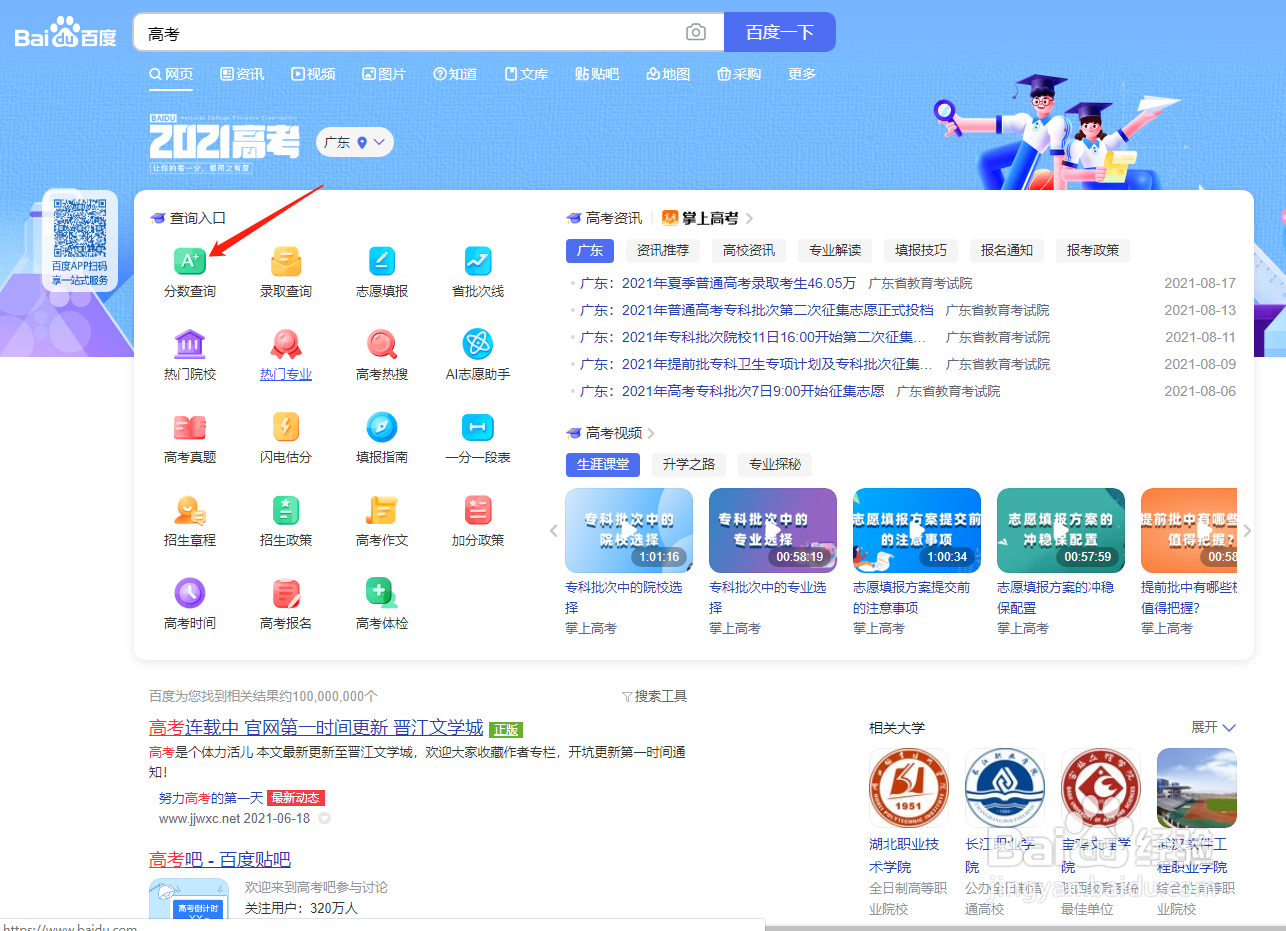Play video 志愿填报方案提交前的注意事项

(x=917, y=530)
